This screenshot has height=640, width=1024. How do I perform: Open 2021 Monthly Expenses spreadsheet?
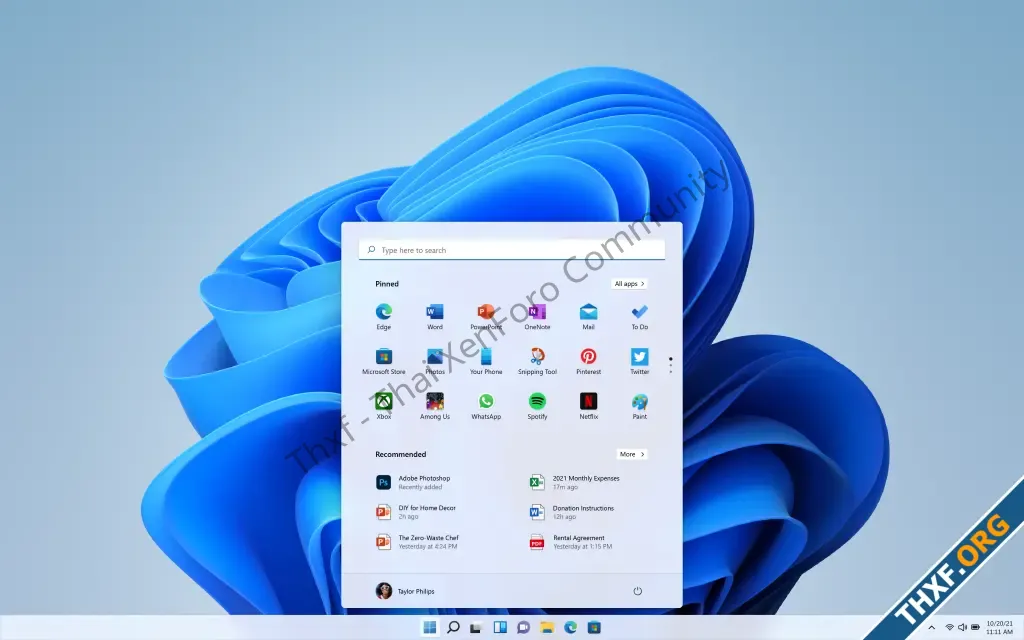click(574, 483)
